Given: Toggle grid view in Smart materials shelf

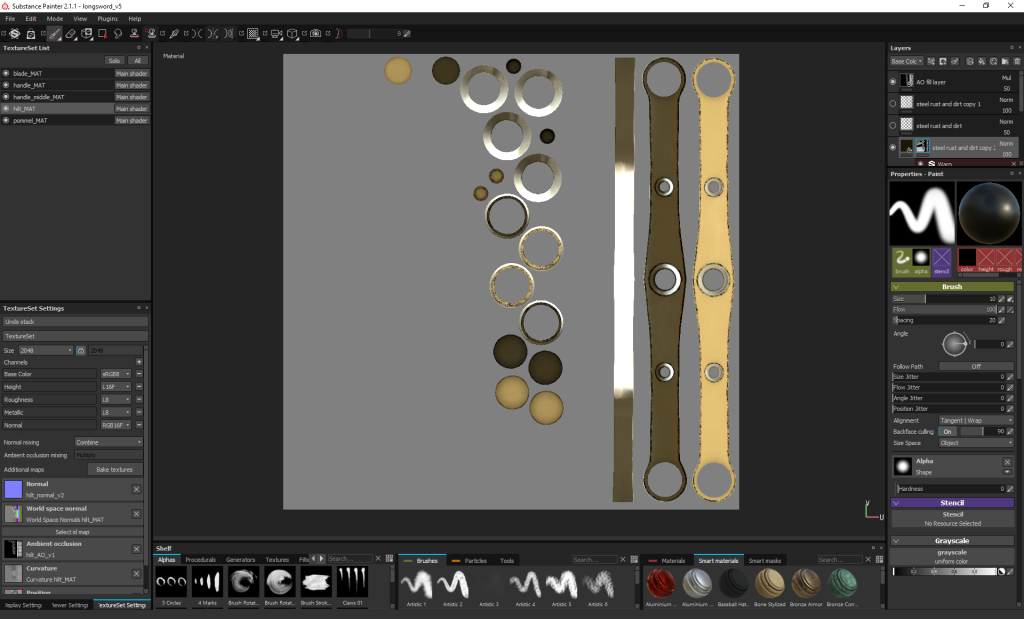Looking at the screenshot, I should (x=880, y=560).
